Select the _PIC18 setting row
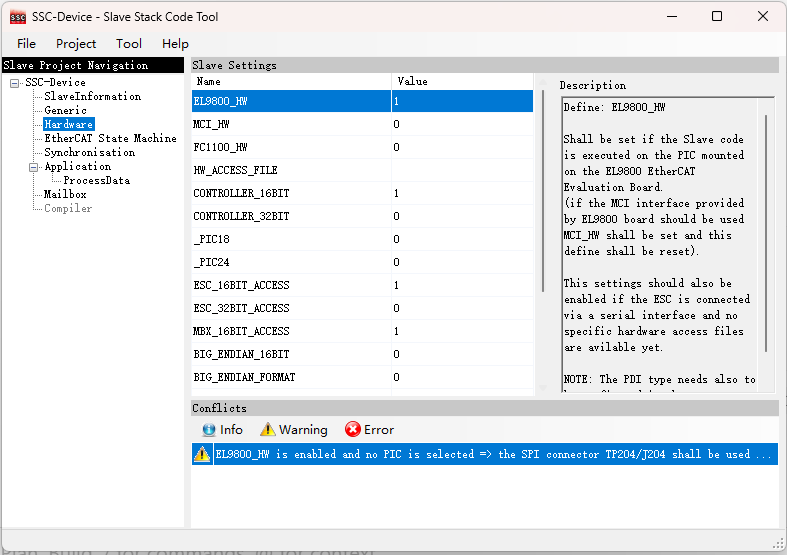Image resolution: width=787 pixels, height=555 pixels. 362,239
